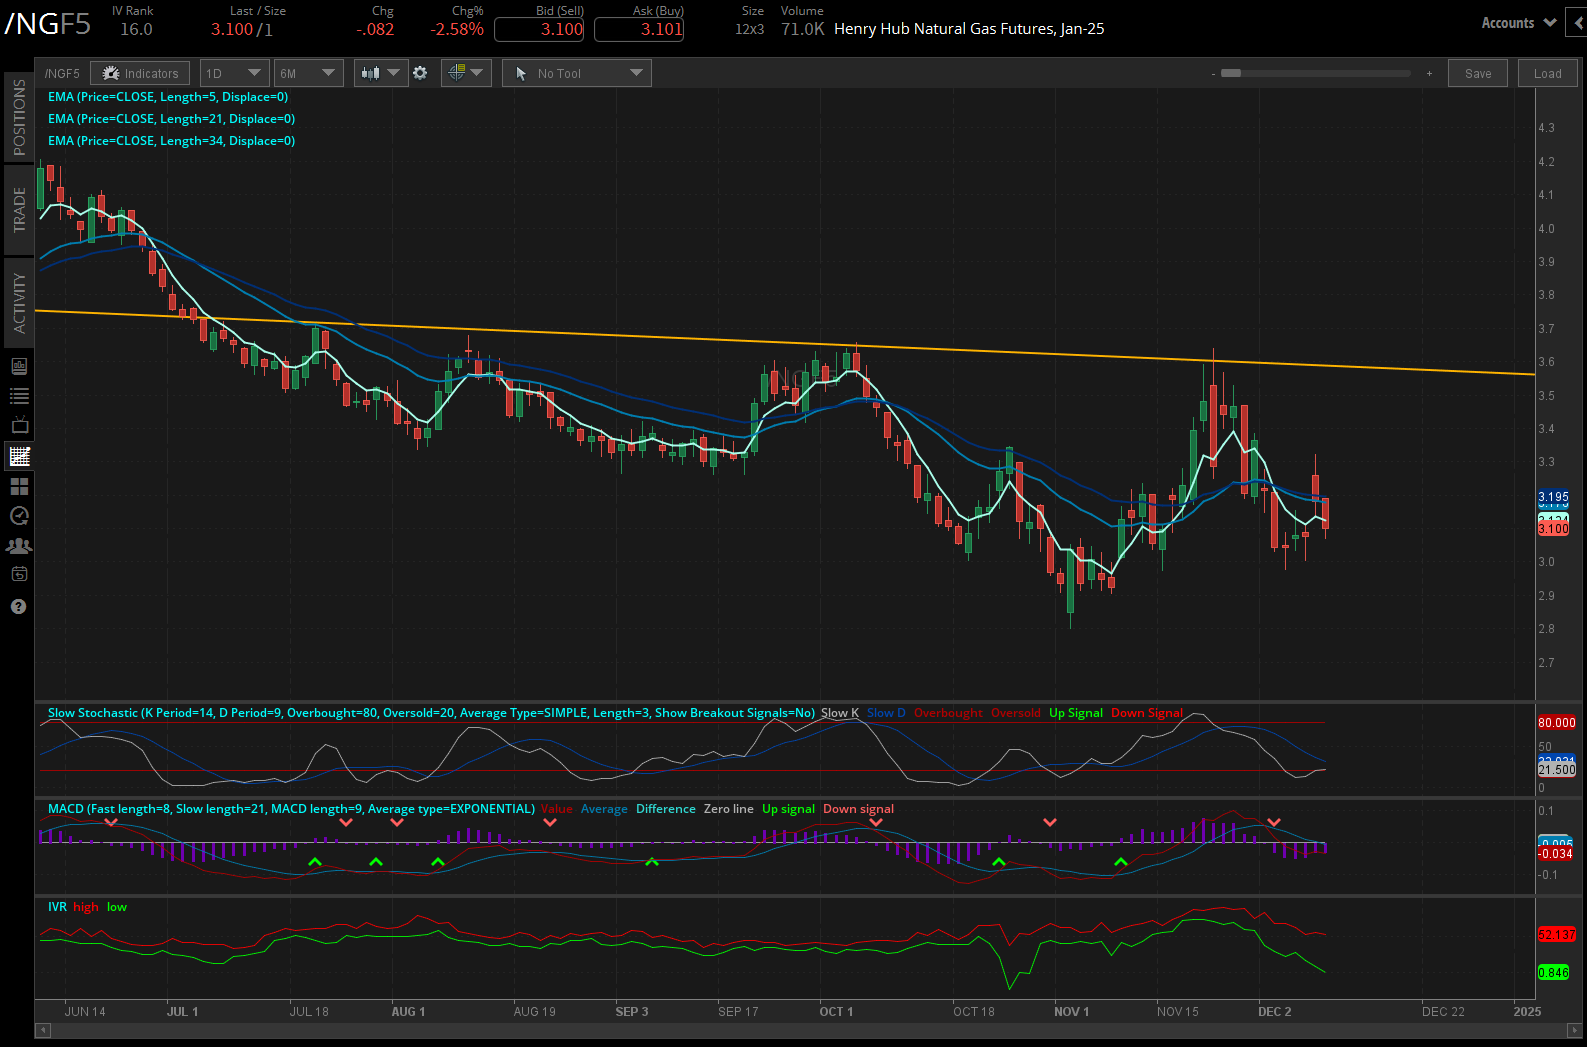
Task: Click the Indicators button
Action: tap(140, 73)
